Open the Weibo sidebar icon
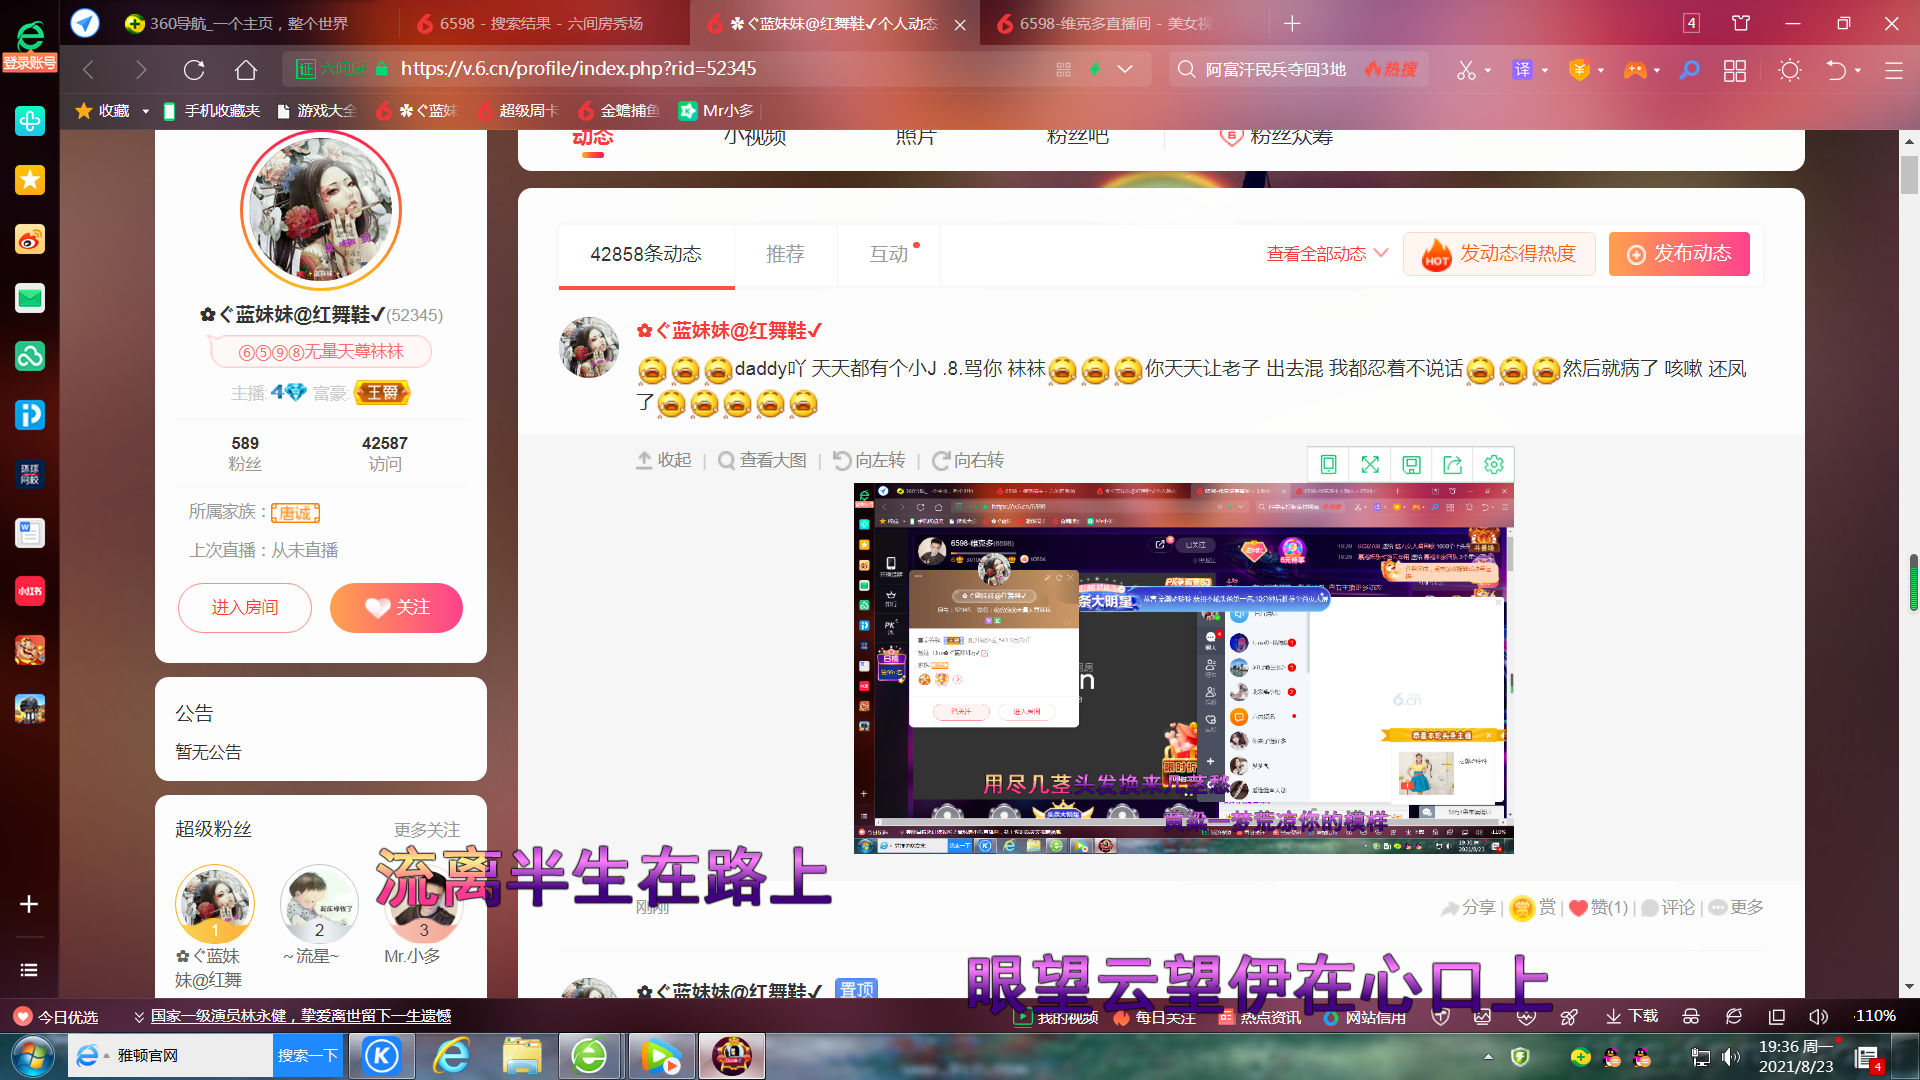This screenshot has width=1920, height=1080. click(x=30, y=239)
